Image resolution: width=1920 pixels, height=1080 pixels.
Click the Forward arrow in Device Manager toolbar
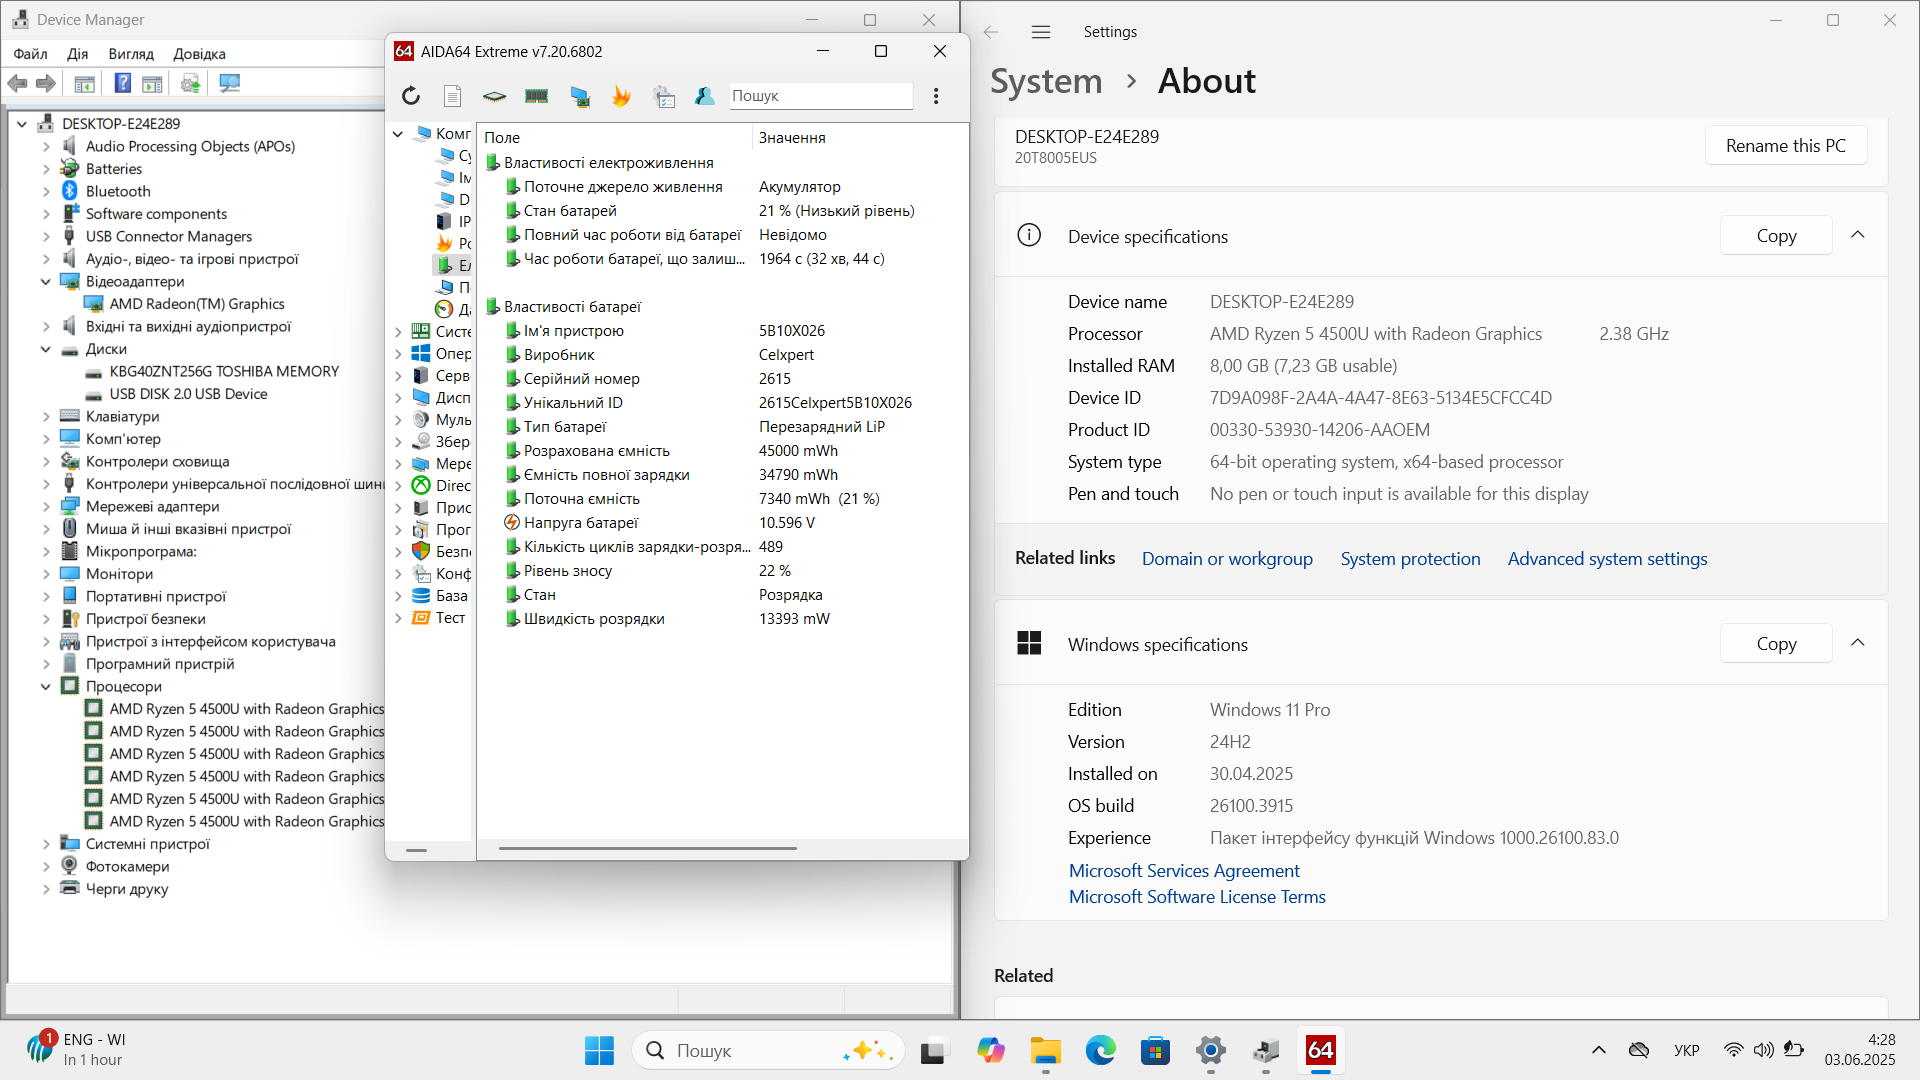45,84
